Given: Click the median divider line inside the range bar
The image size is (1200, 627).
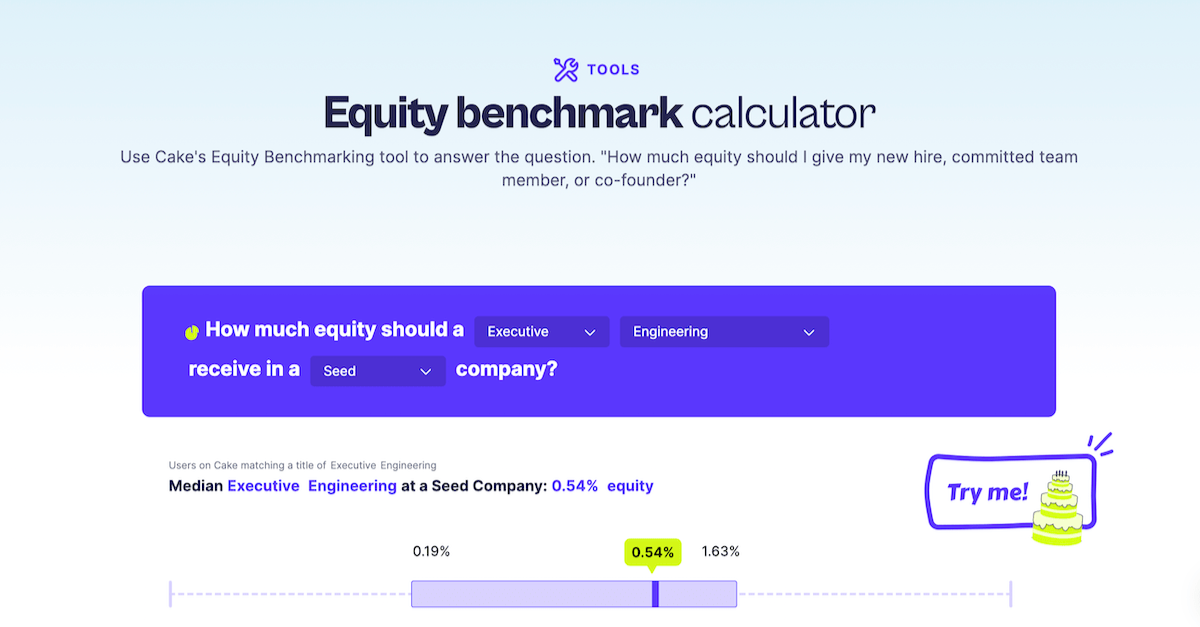Looking at the screenshot, I should tap(655, 593).
